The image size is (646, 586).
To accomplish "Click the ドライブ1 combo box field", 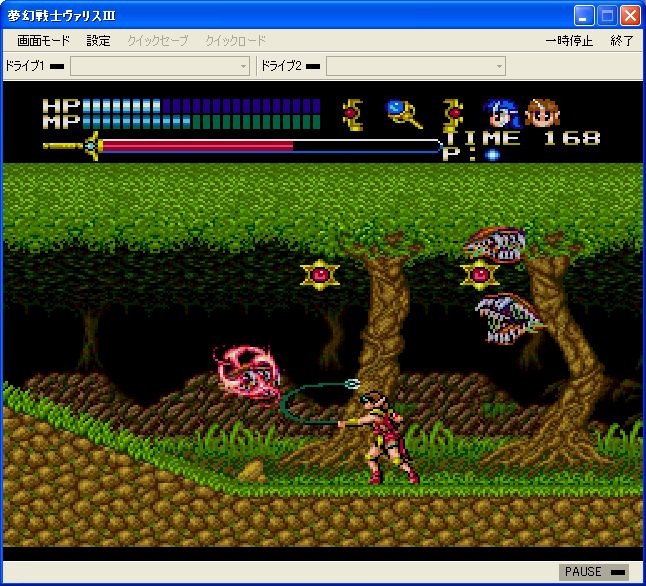I will coord(160,66).
